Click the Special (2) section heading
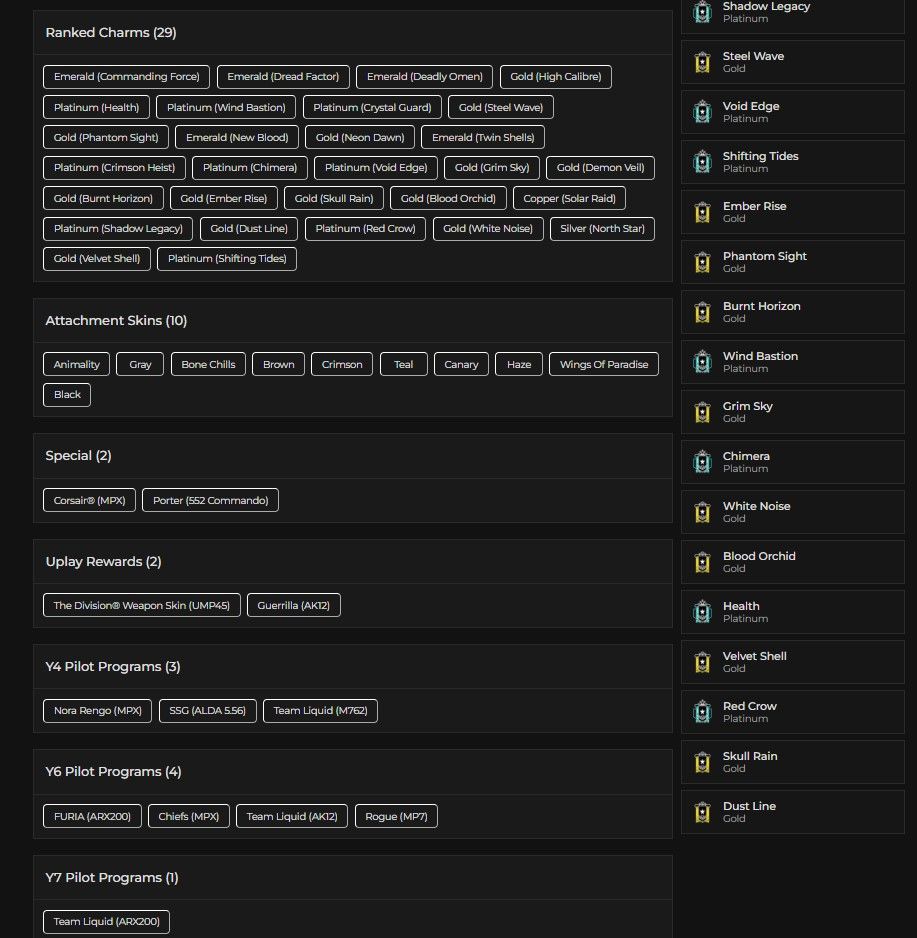Screen dimensions: 917x938 point(78,456)
